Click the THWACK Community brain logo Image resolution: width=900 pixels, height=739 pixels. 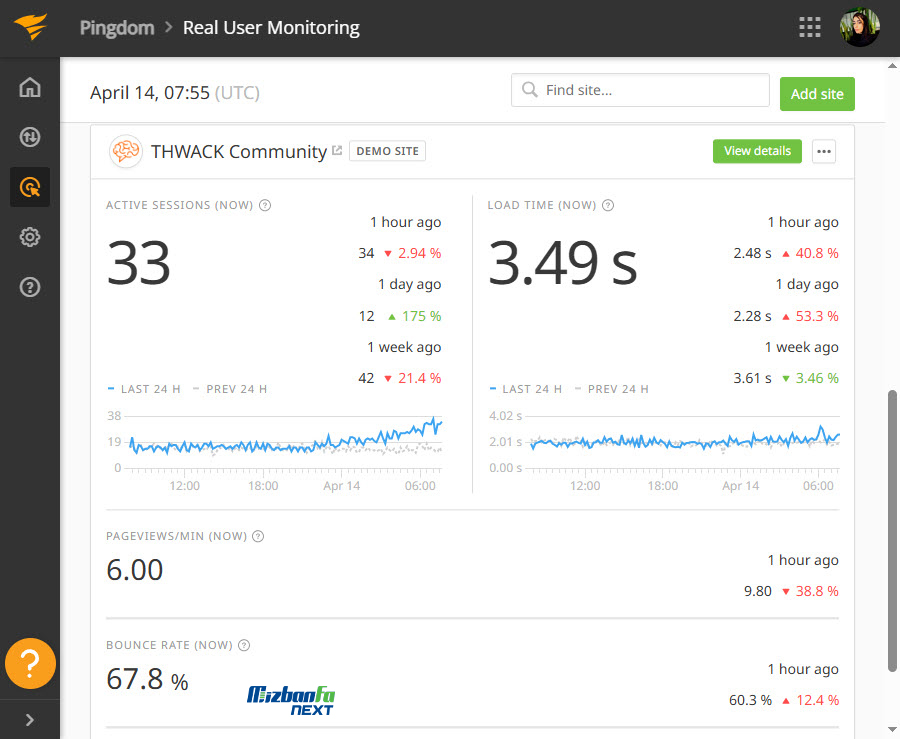(126, 151)
